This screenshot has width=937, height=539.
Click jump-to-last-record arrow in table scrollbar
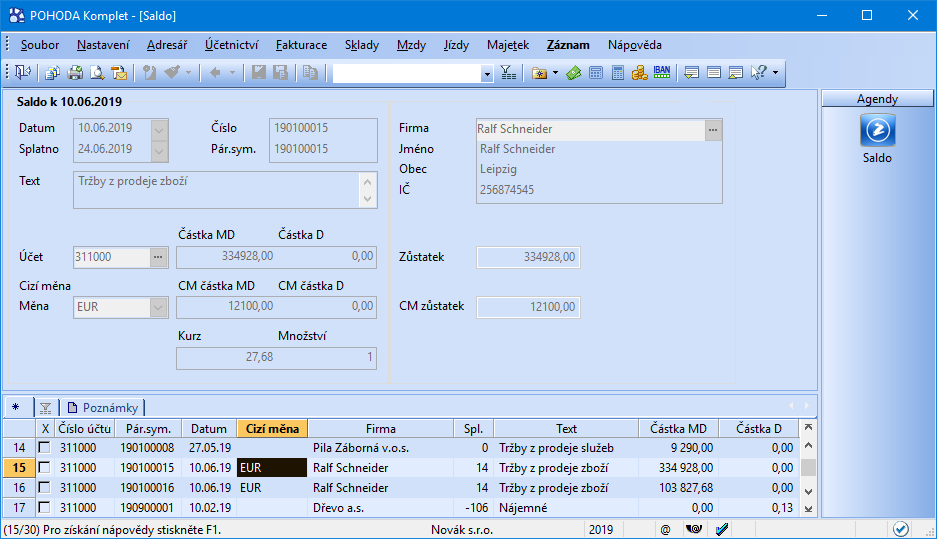tap(809, 509)
